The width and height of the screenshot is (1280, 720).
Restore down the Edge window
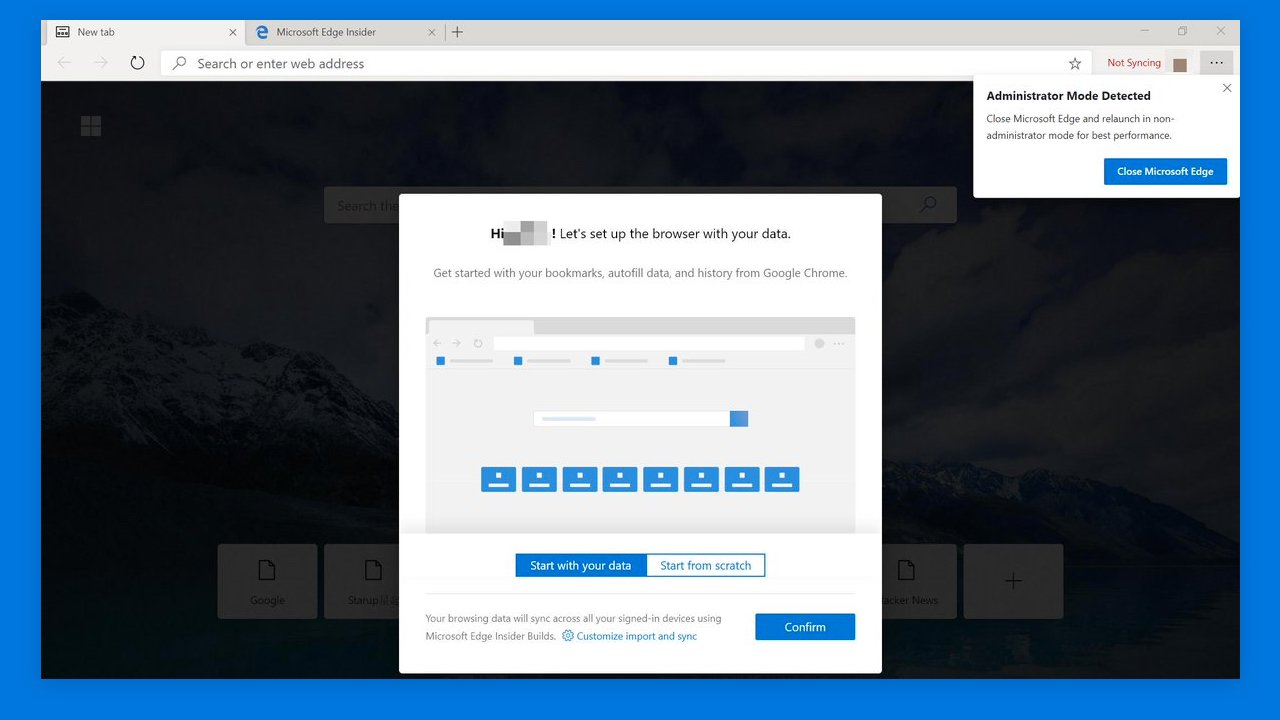(x=1182, y=31)
